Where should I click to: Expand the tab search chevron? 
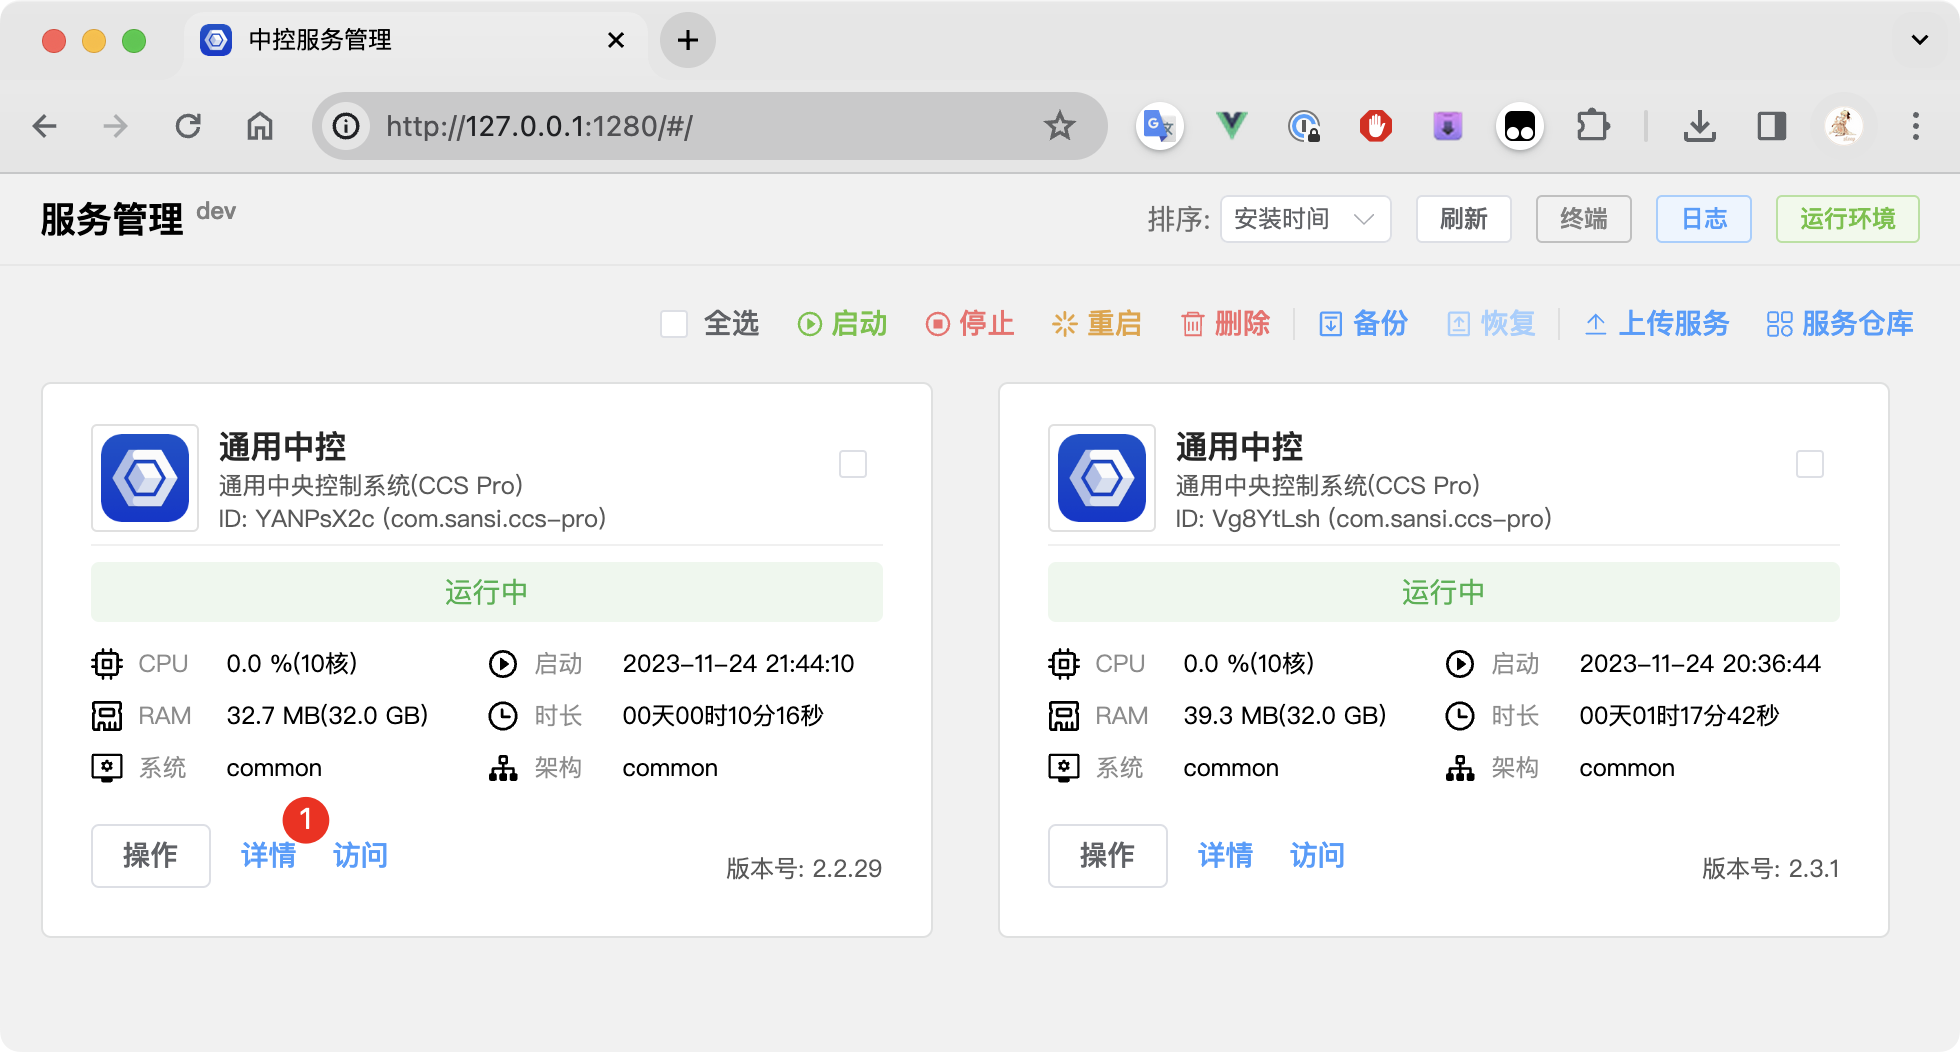1919,40
